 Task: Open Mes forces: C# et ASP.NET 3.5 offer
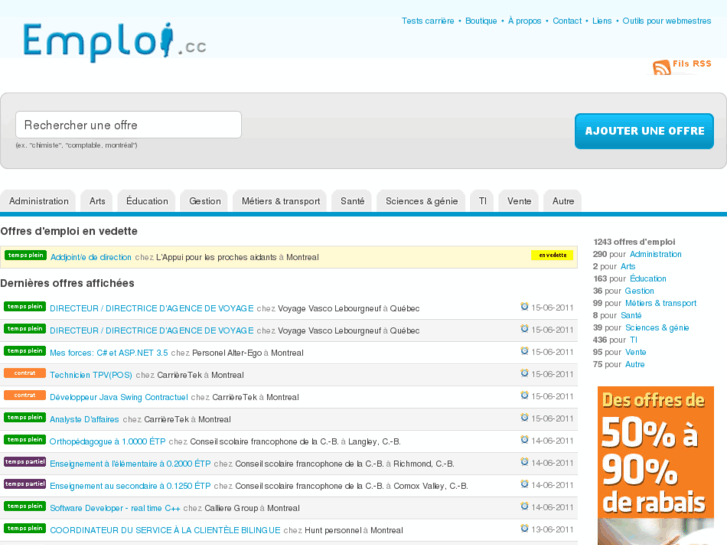[x=108, y=353]
